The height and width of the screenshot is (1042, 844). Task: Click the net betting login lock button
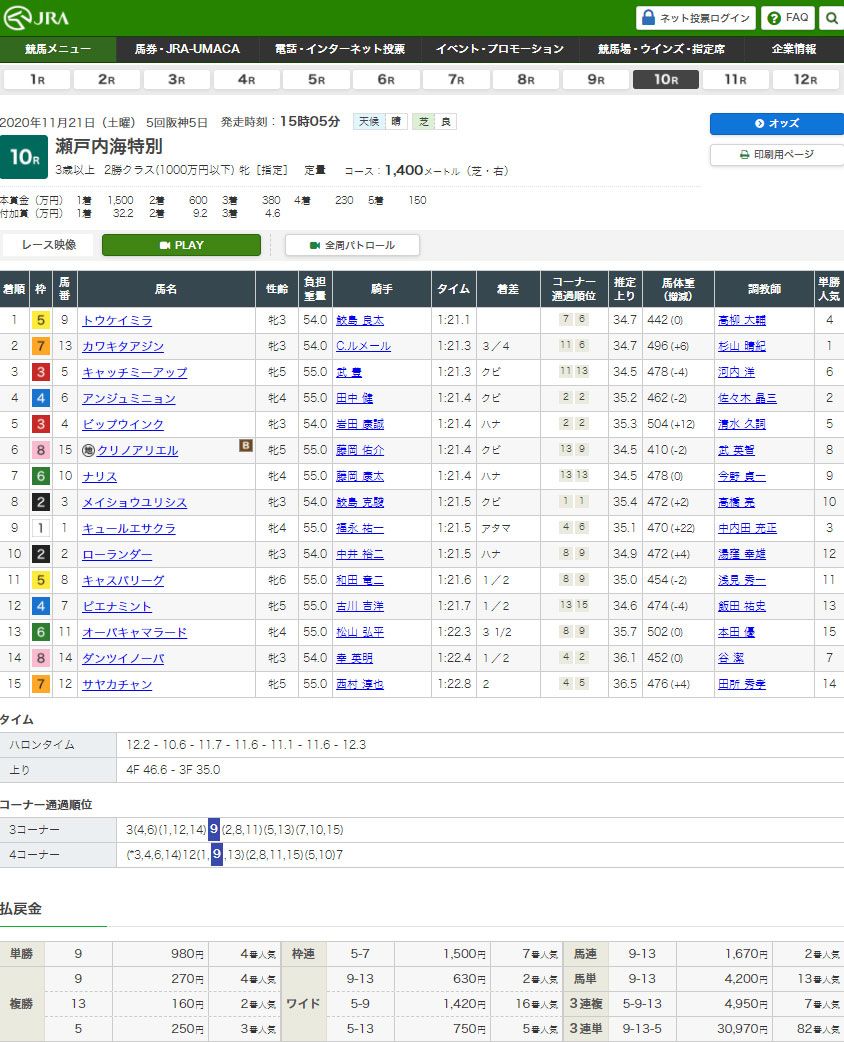click(x=695, y=18)
